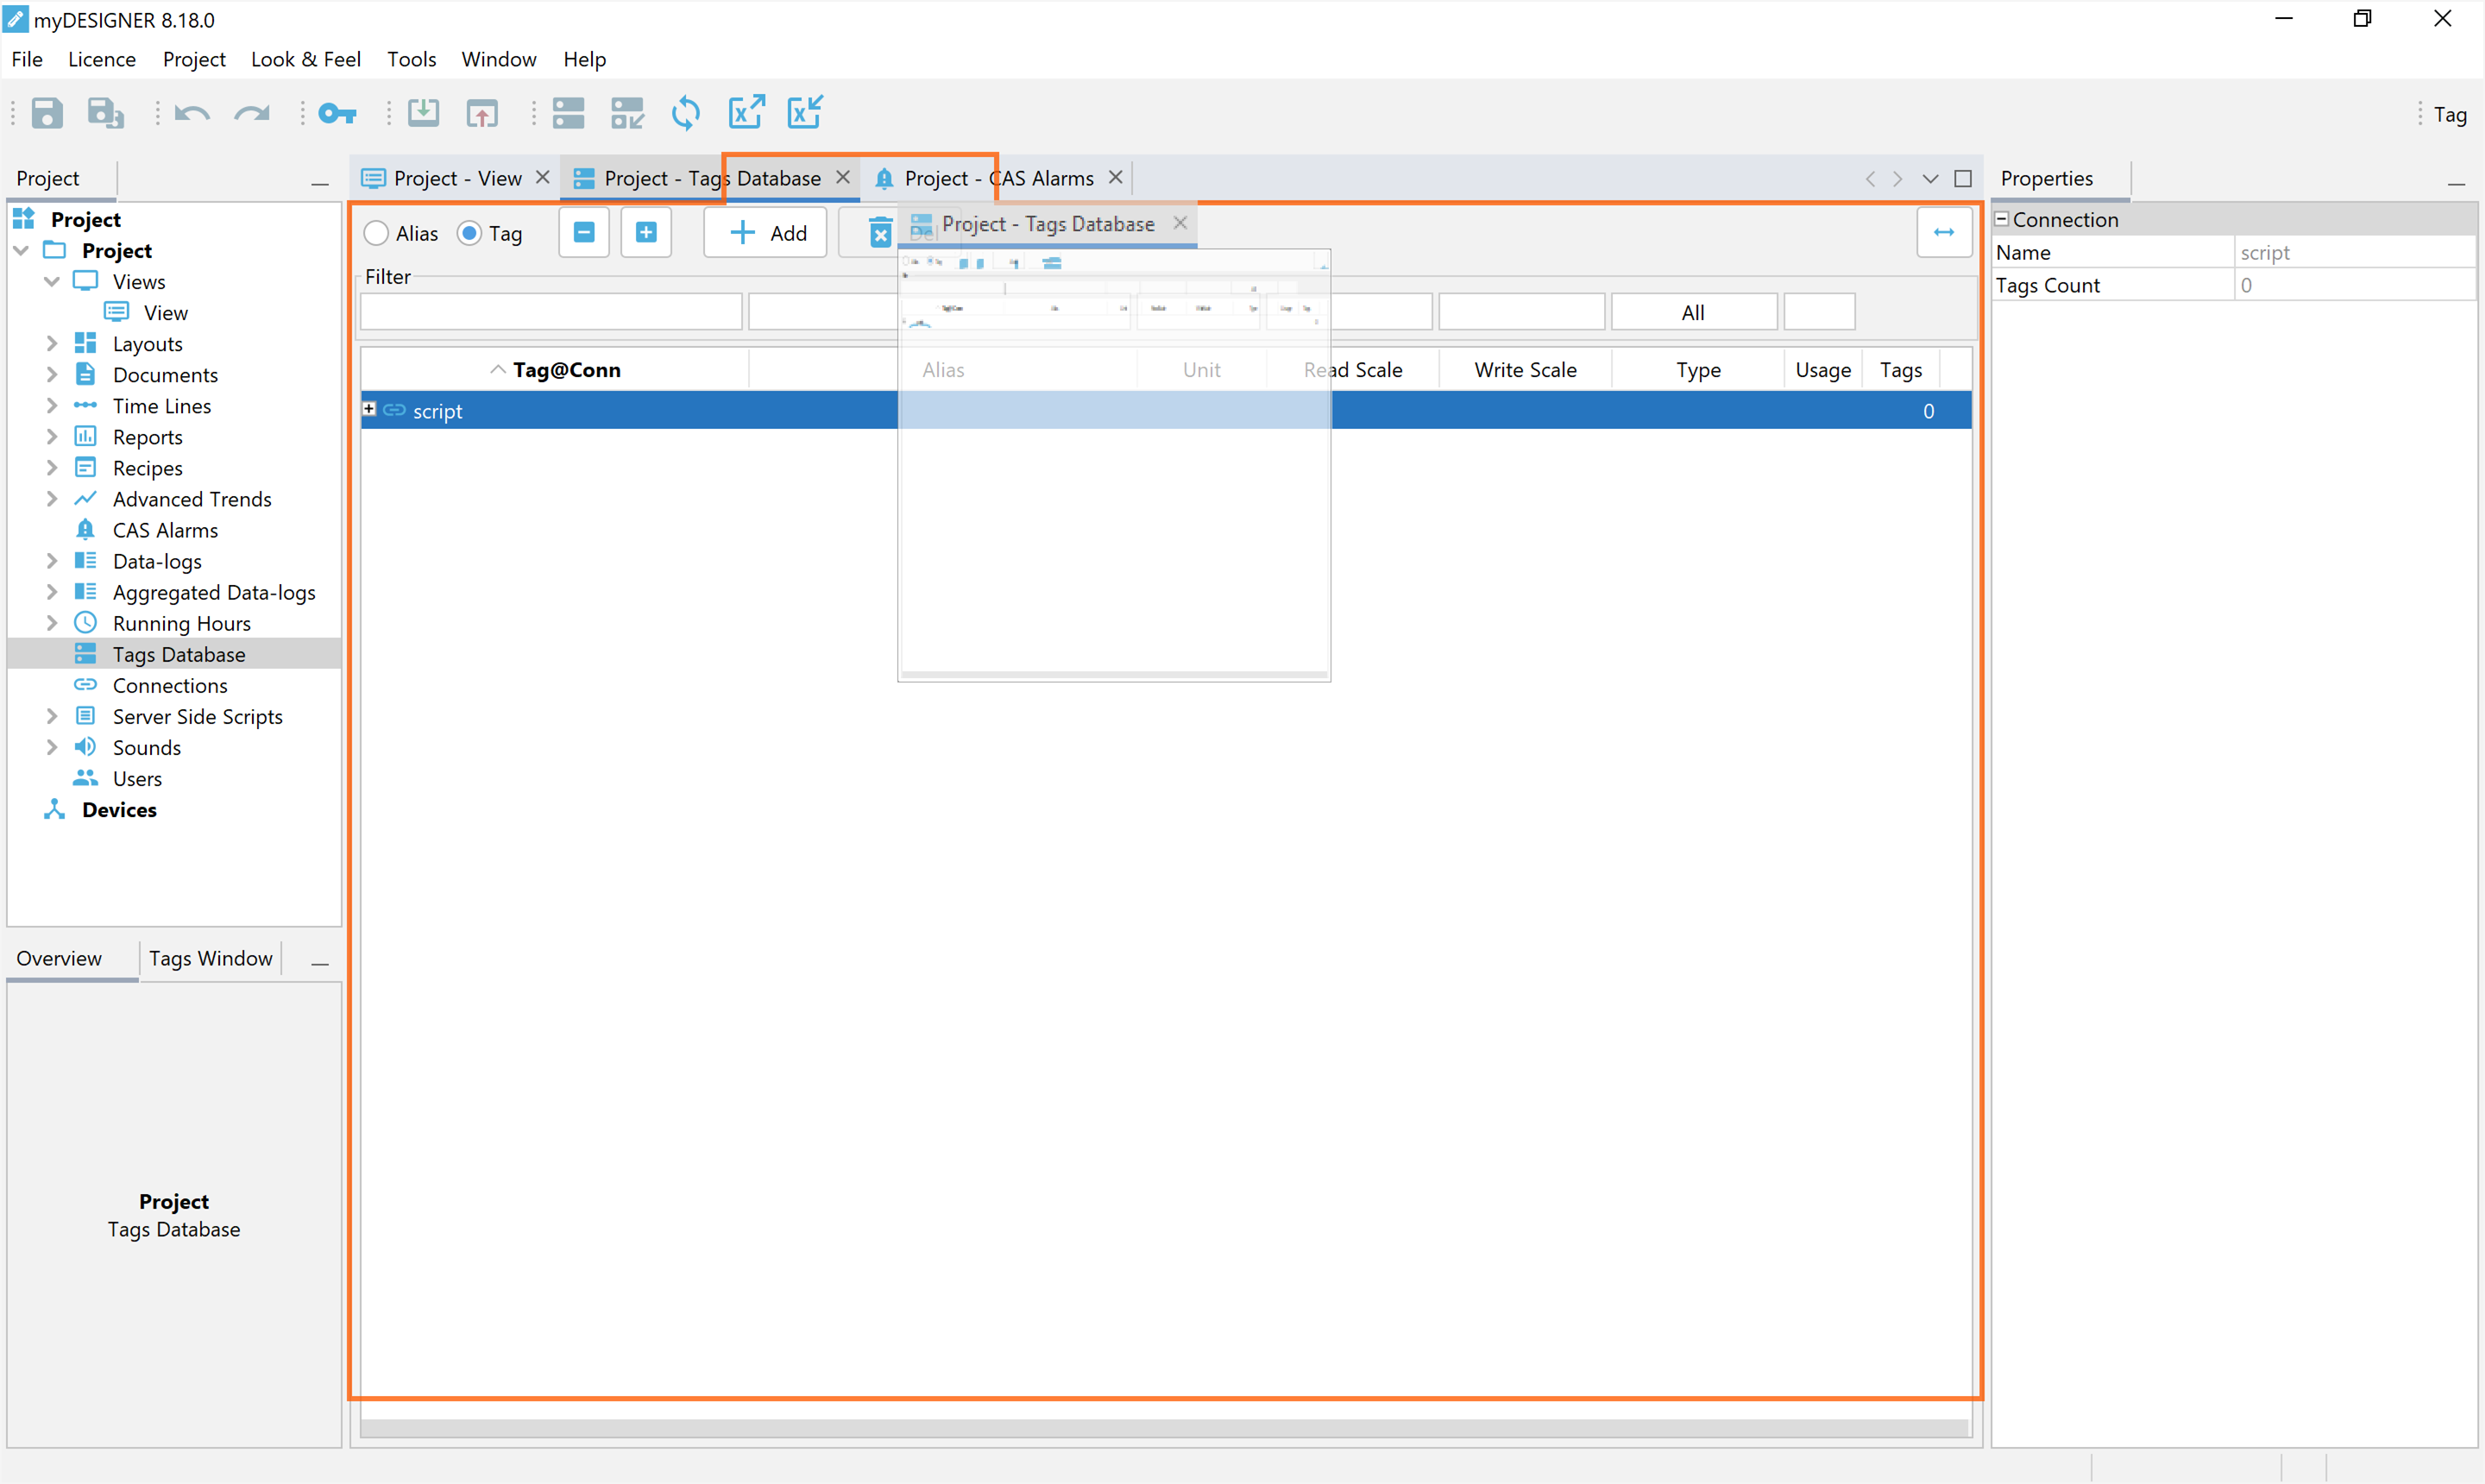Expand the script connection row
The height and width of the screenshot is (1484, 2485).
pyautogui.click(x=368, y=409)
